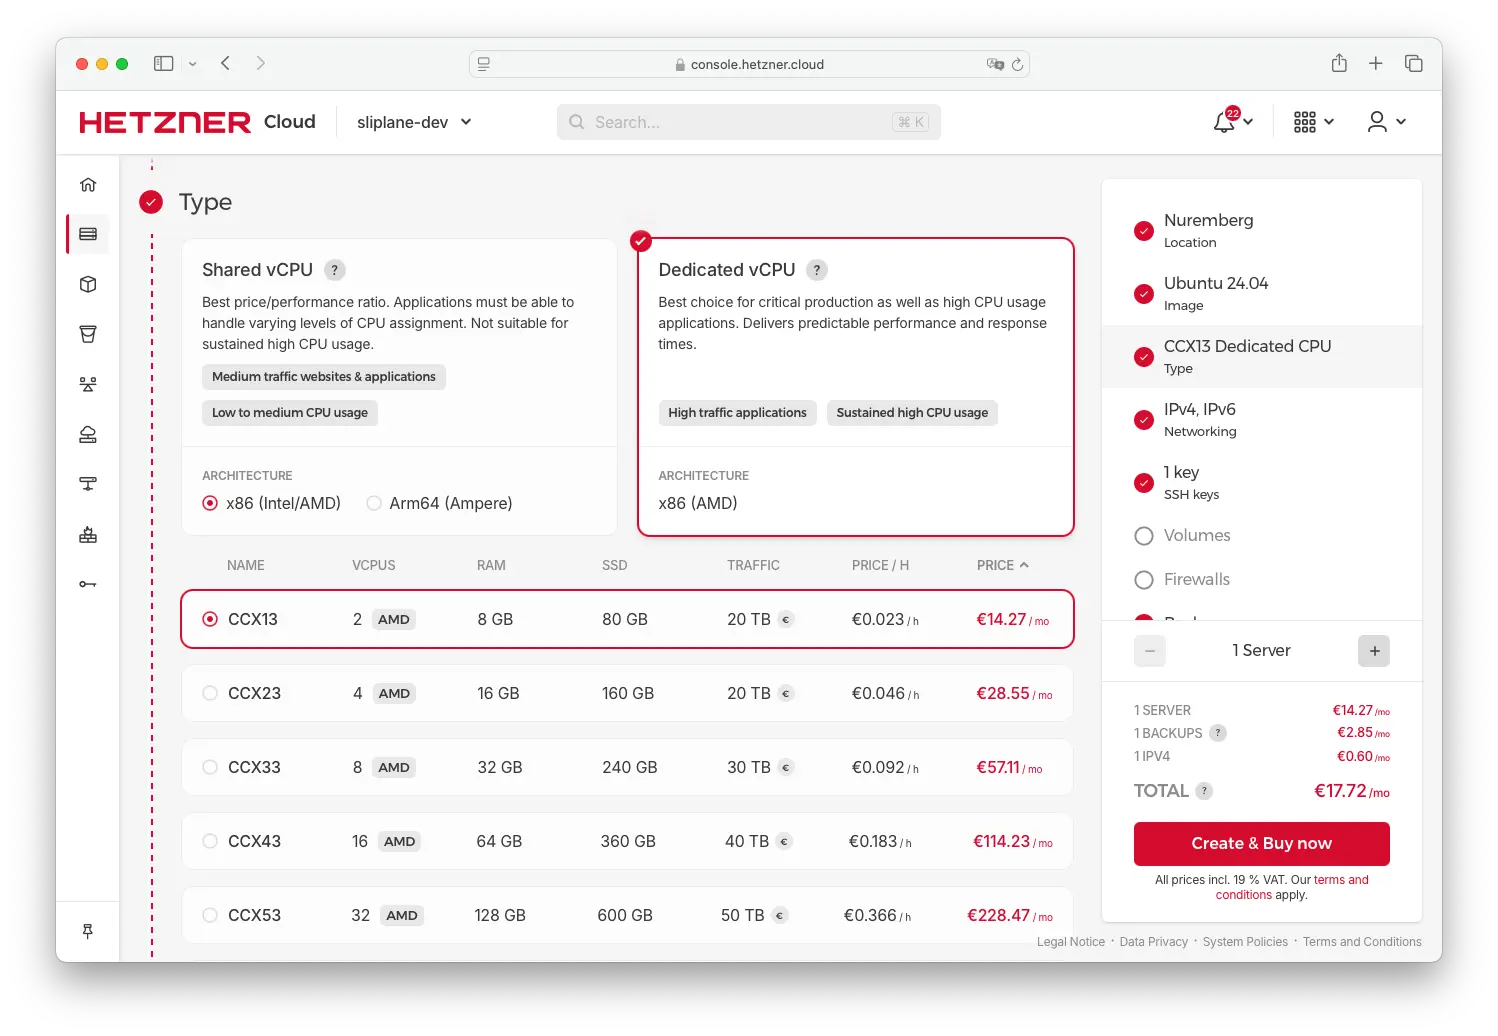Open the user account dropdown

1386,122
